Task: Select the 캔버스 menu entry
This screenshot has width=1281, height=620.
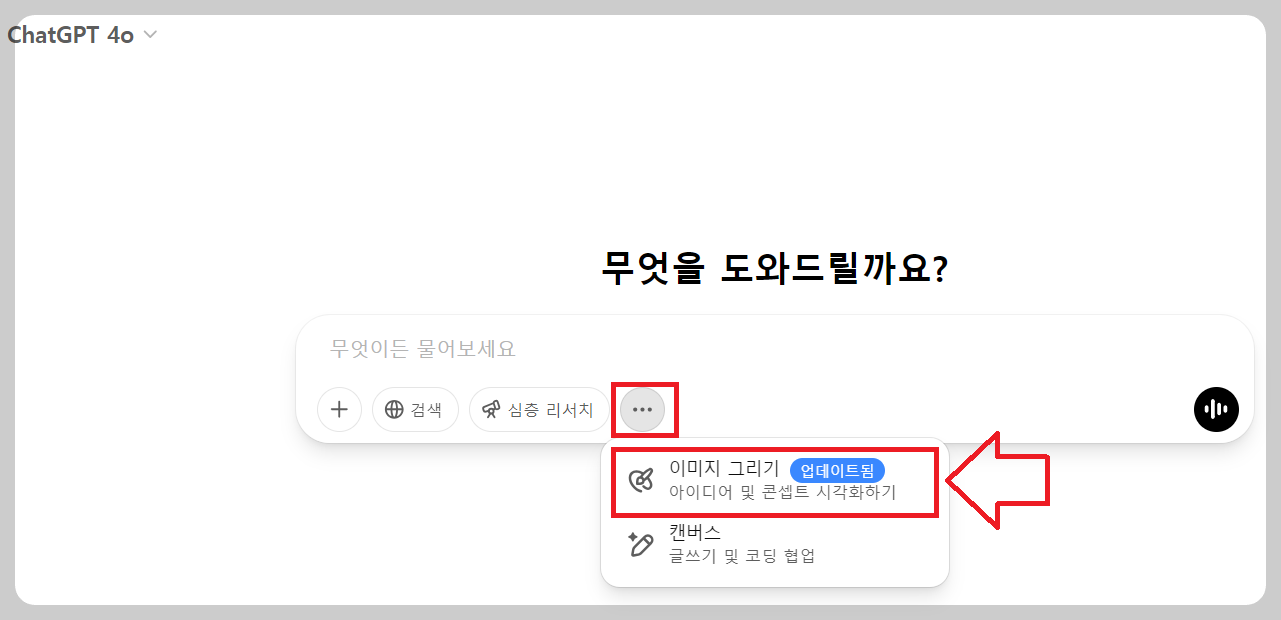Action: click(775, 544)
